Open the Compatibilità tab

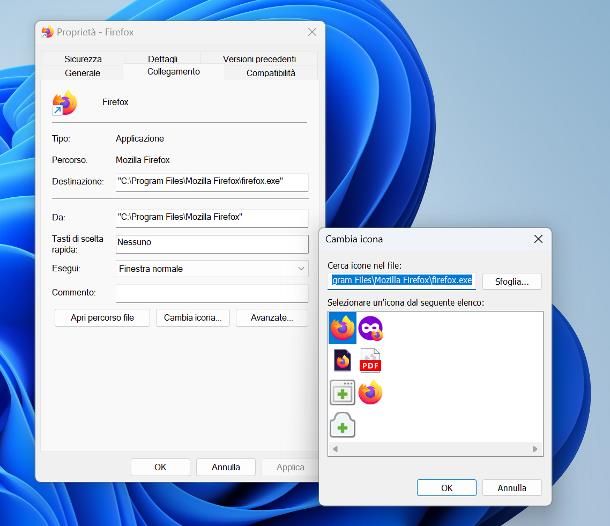[x=271, y=73]
